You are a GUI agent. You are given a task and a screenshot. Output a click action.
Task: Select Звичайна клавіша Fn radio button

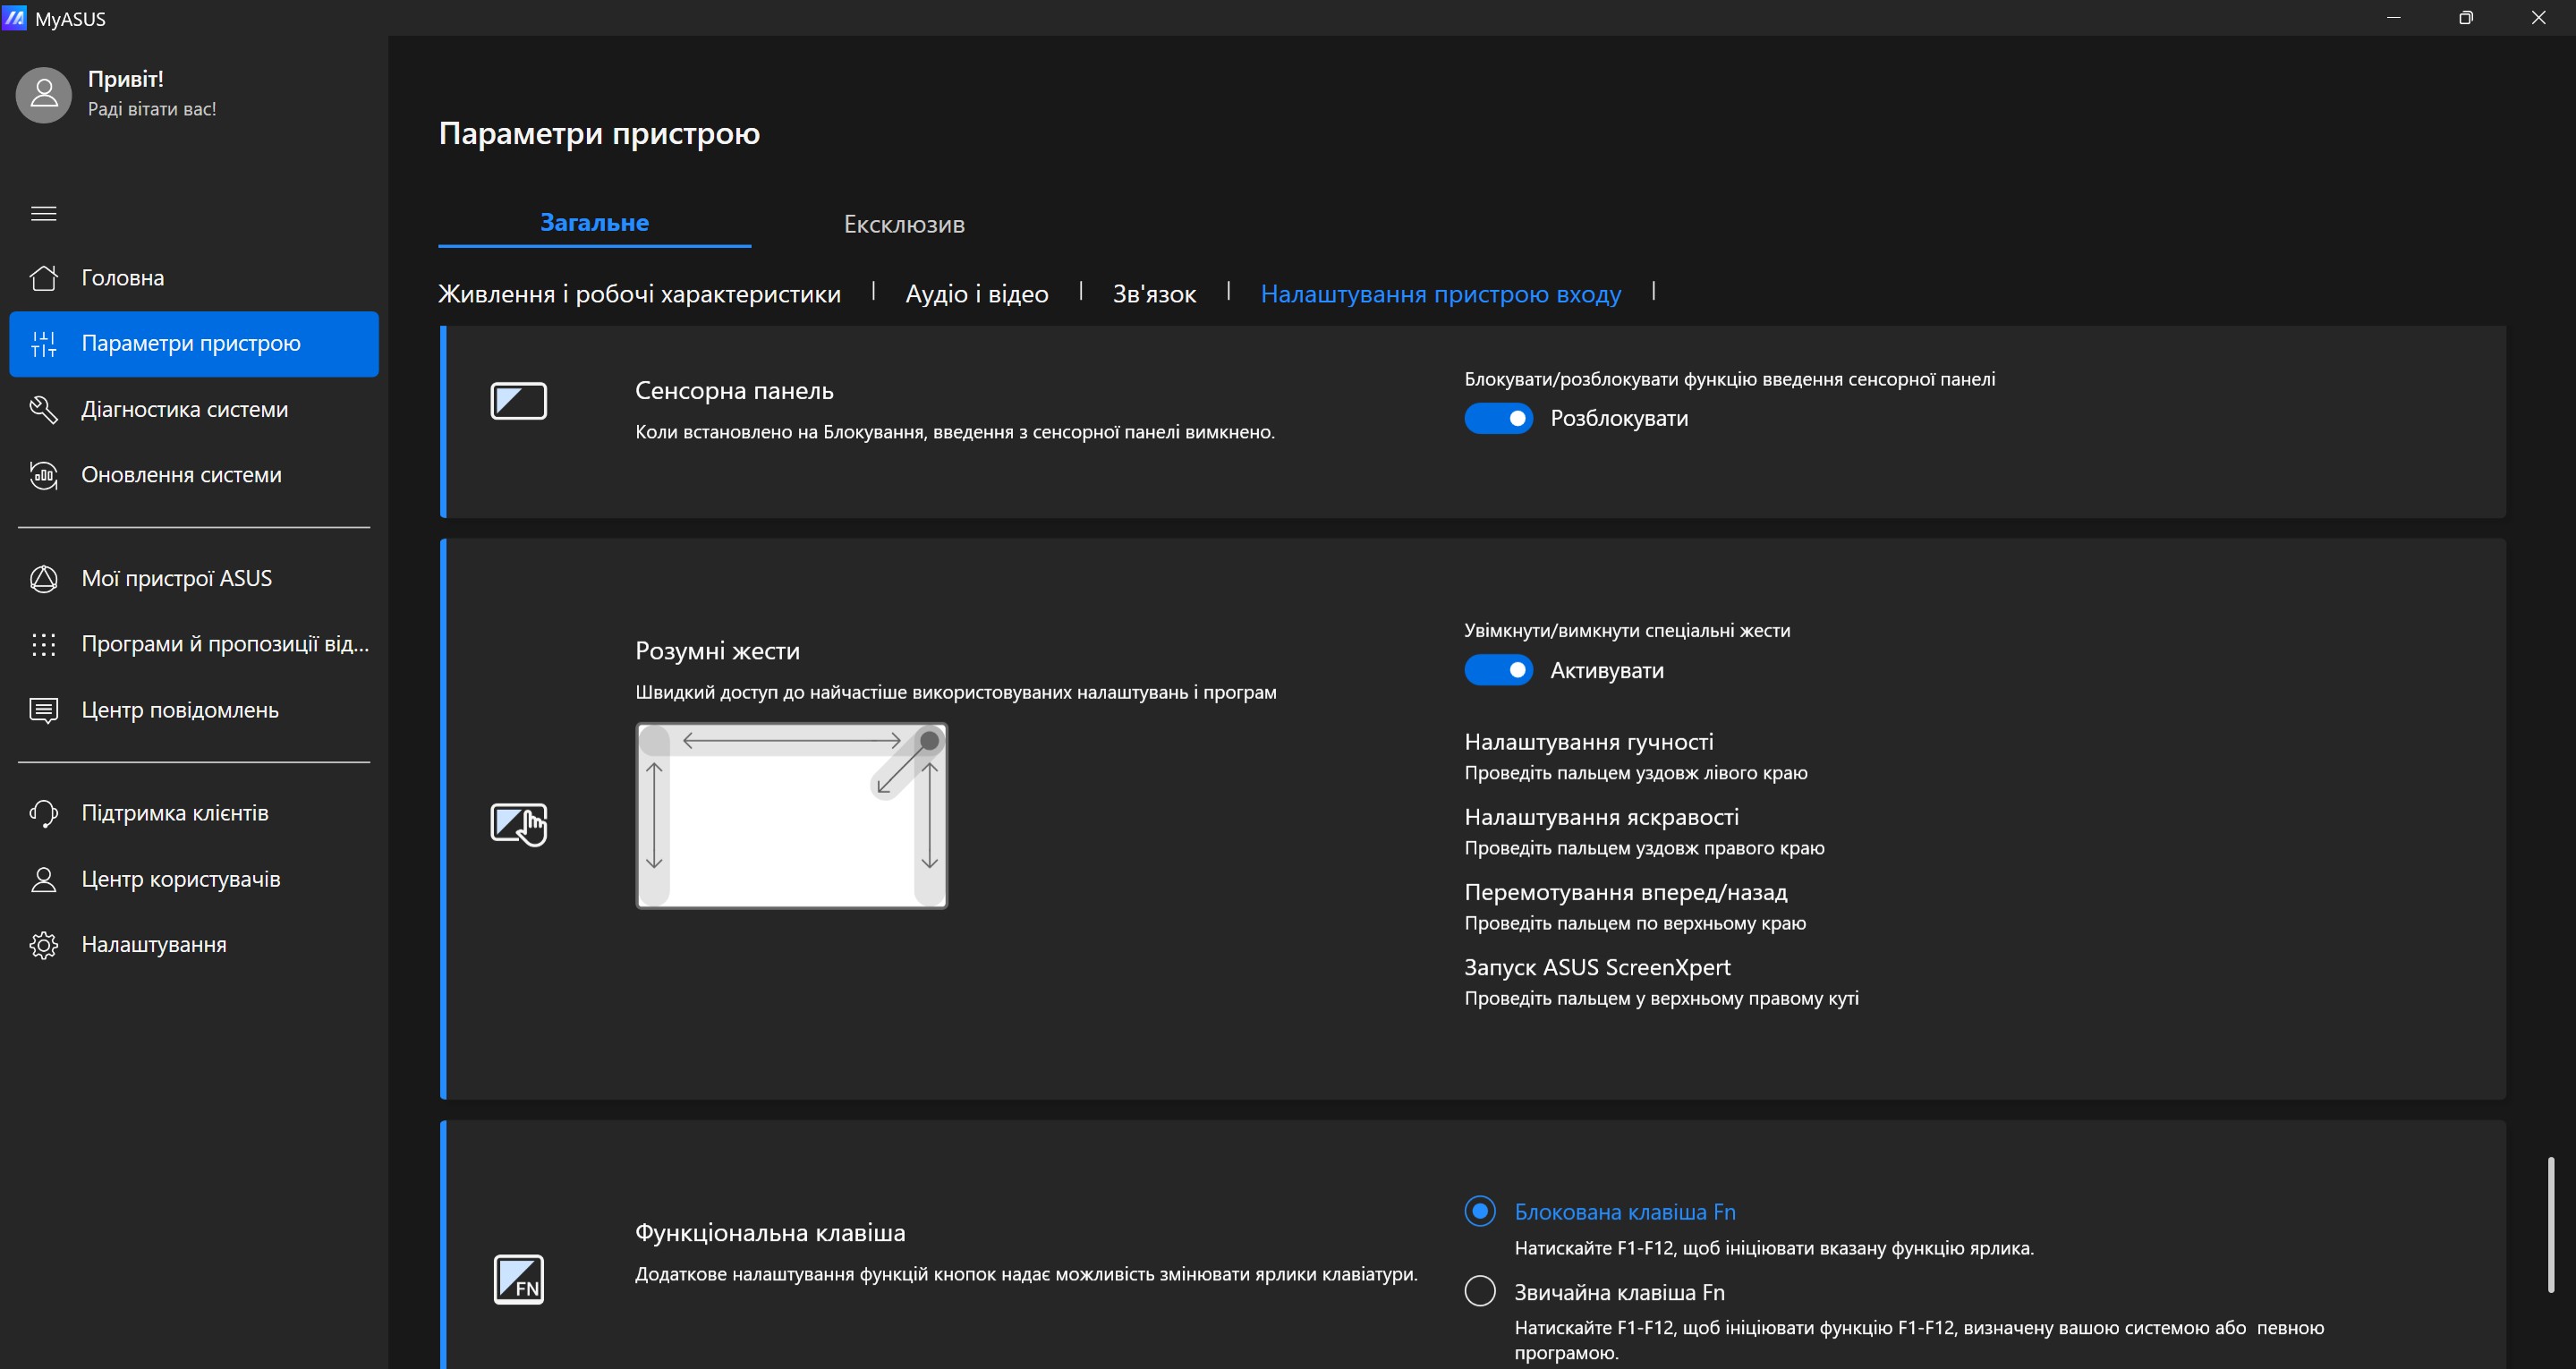[x=1480, y=1291]
